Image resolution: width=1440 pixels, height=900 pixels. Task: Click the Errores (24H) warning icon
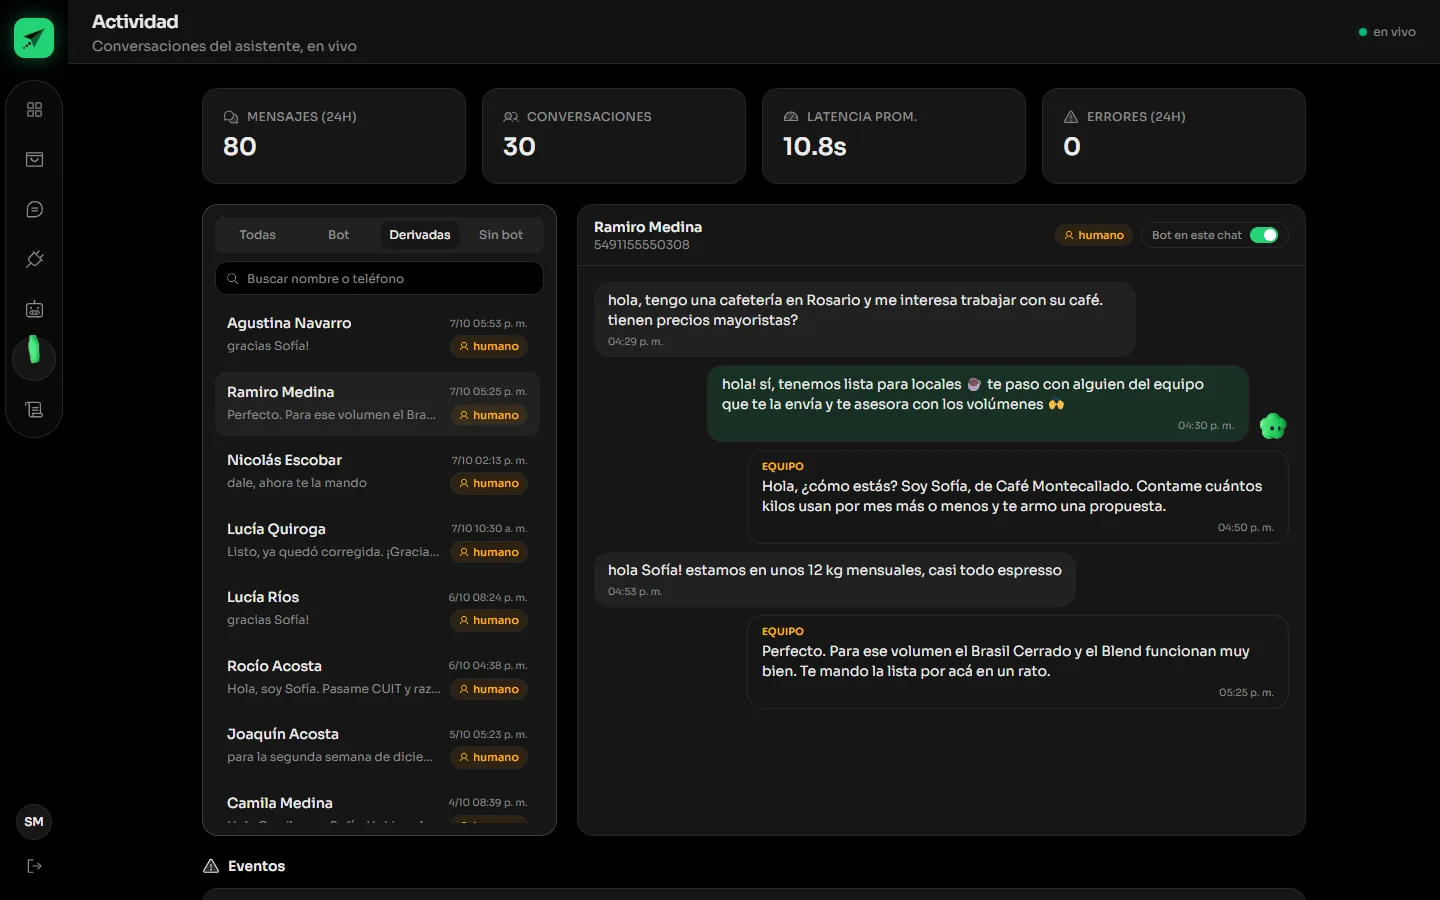coord(1071,117)
